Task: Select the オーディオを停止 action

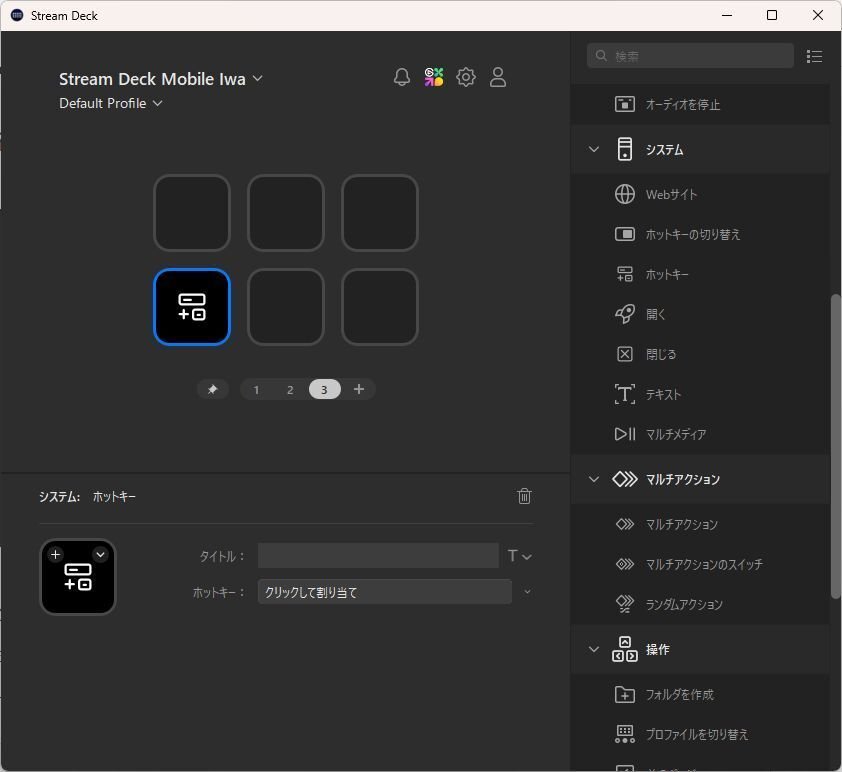Action: (x=700, y=104)
